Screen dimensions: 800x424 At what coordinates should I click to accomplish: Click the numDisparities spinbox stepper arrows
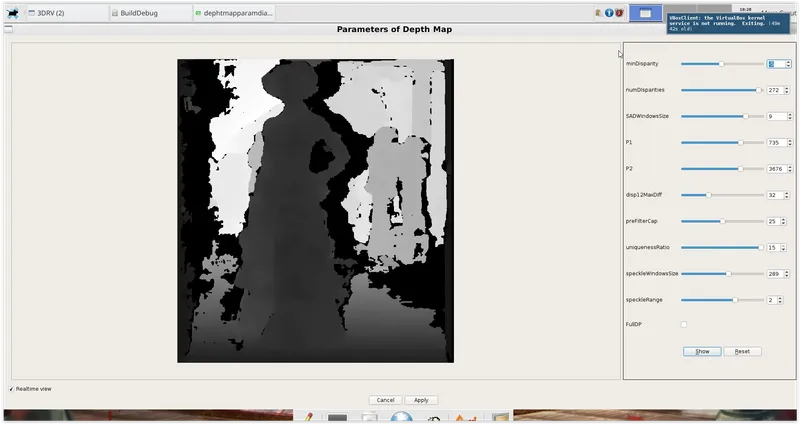787,90
